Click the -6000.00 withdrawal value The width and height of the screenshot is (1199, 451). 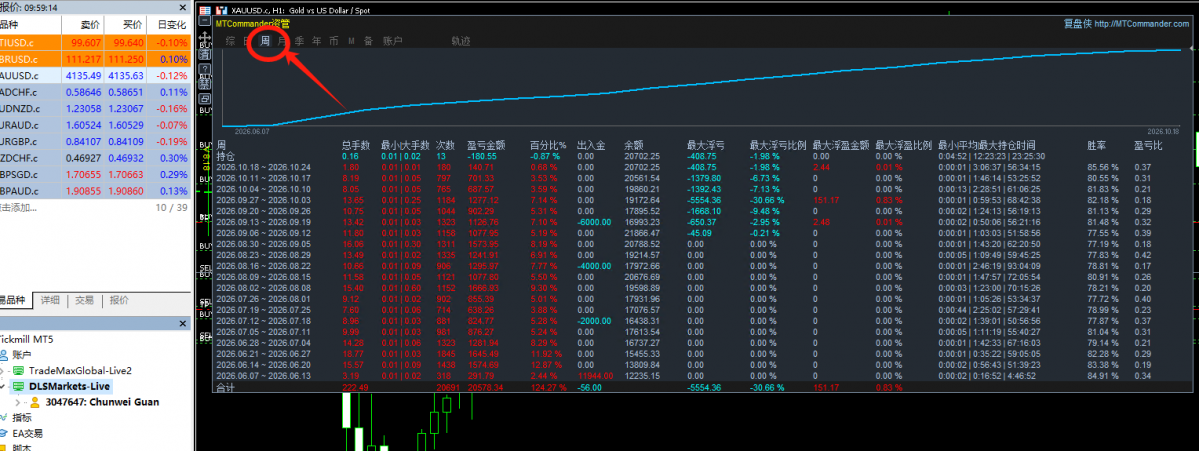point(593,221)
